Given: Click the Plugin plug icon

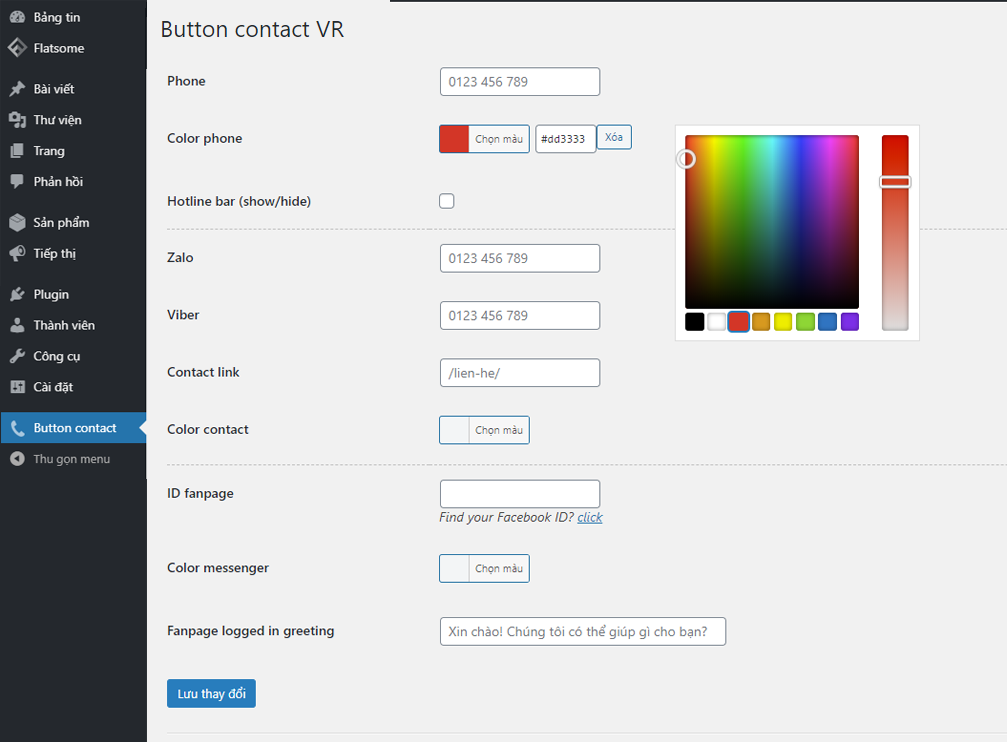Looking at the screenshot, I should tap(17, 294).
